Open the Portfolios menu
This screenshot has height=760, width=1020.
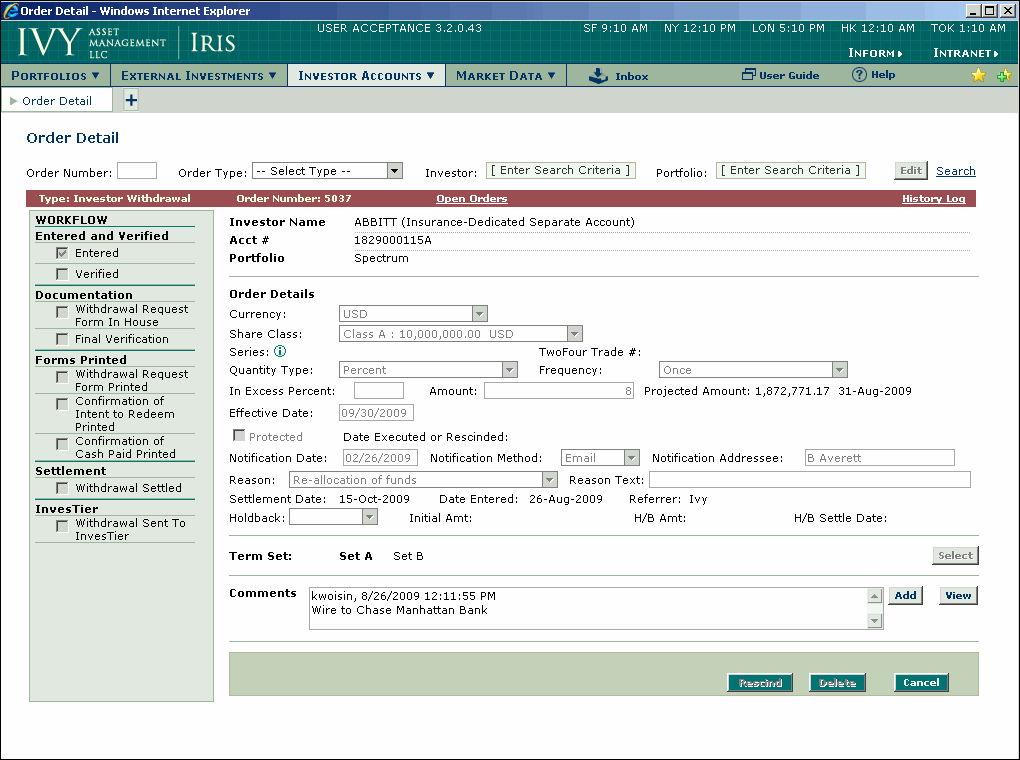pyautogui.click(x=55, y=75)
